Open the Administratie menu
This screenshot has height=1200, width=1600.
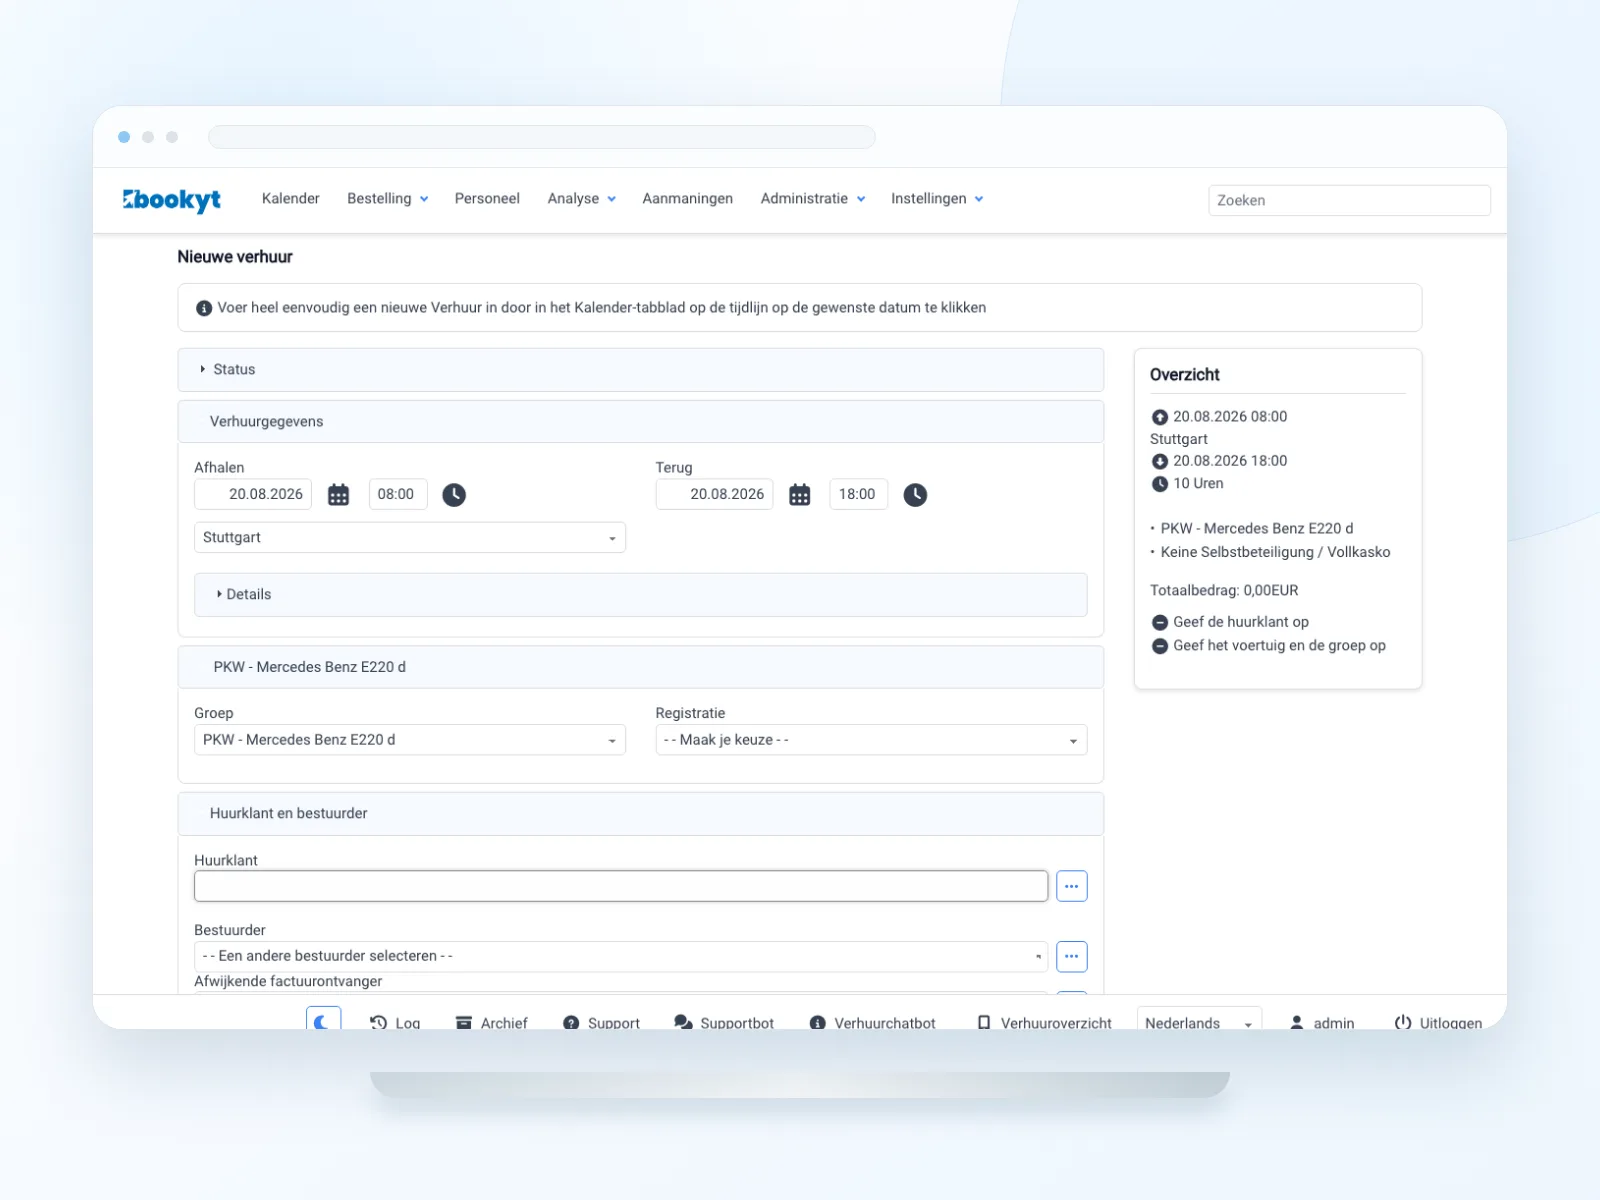tap(813, 199)
